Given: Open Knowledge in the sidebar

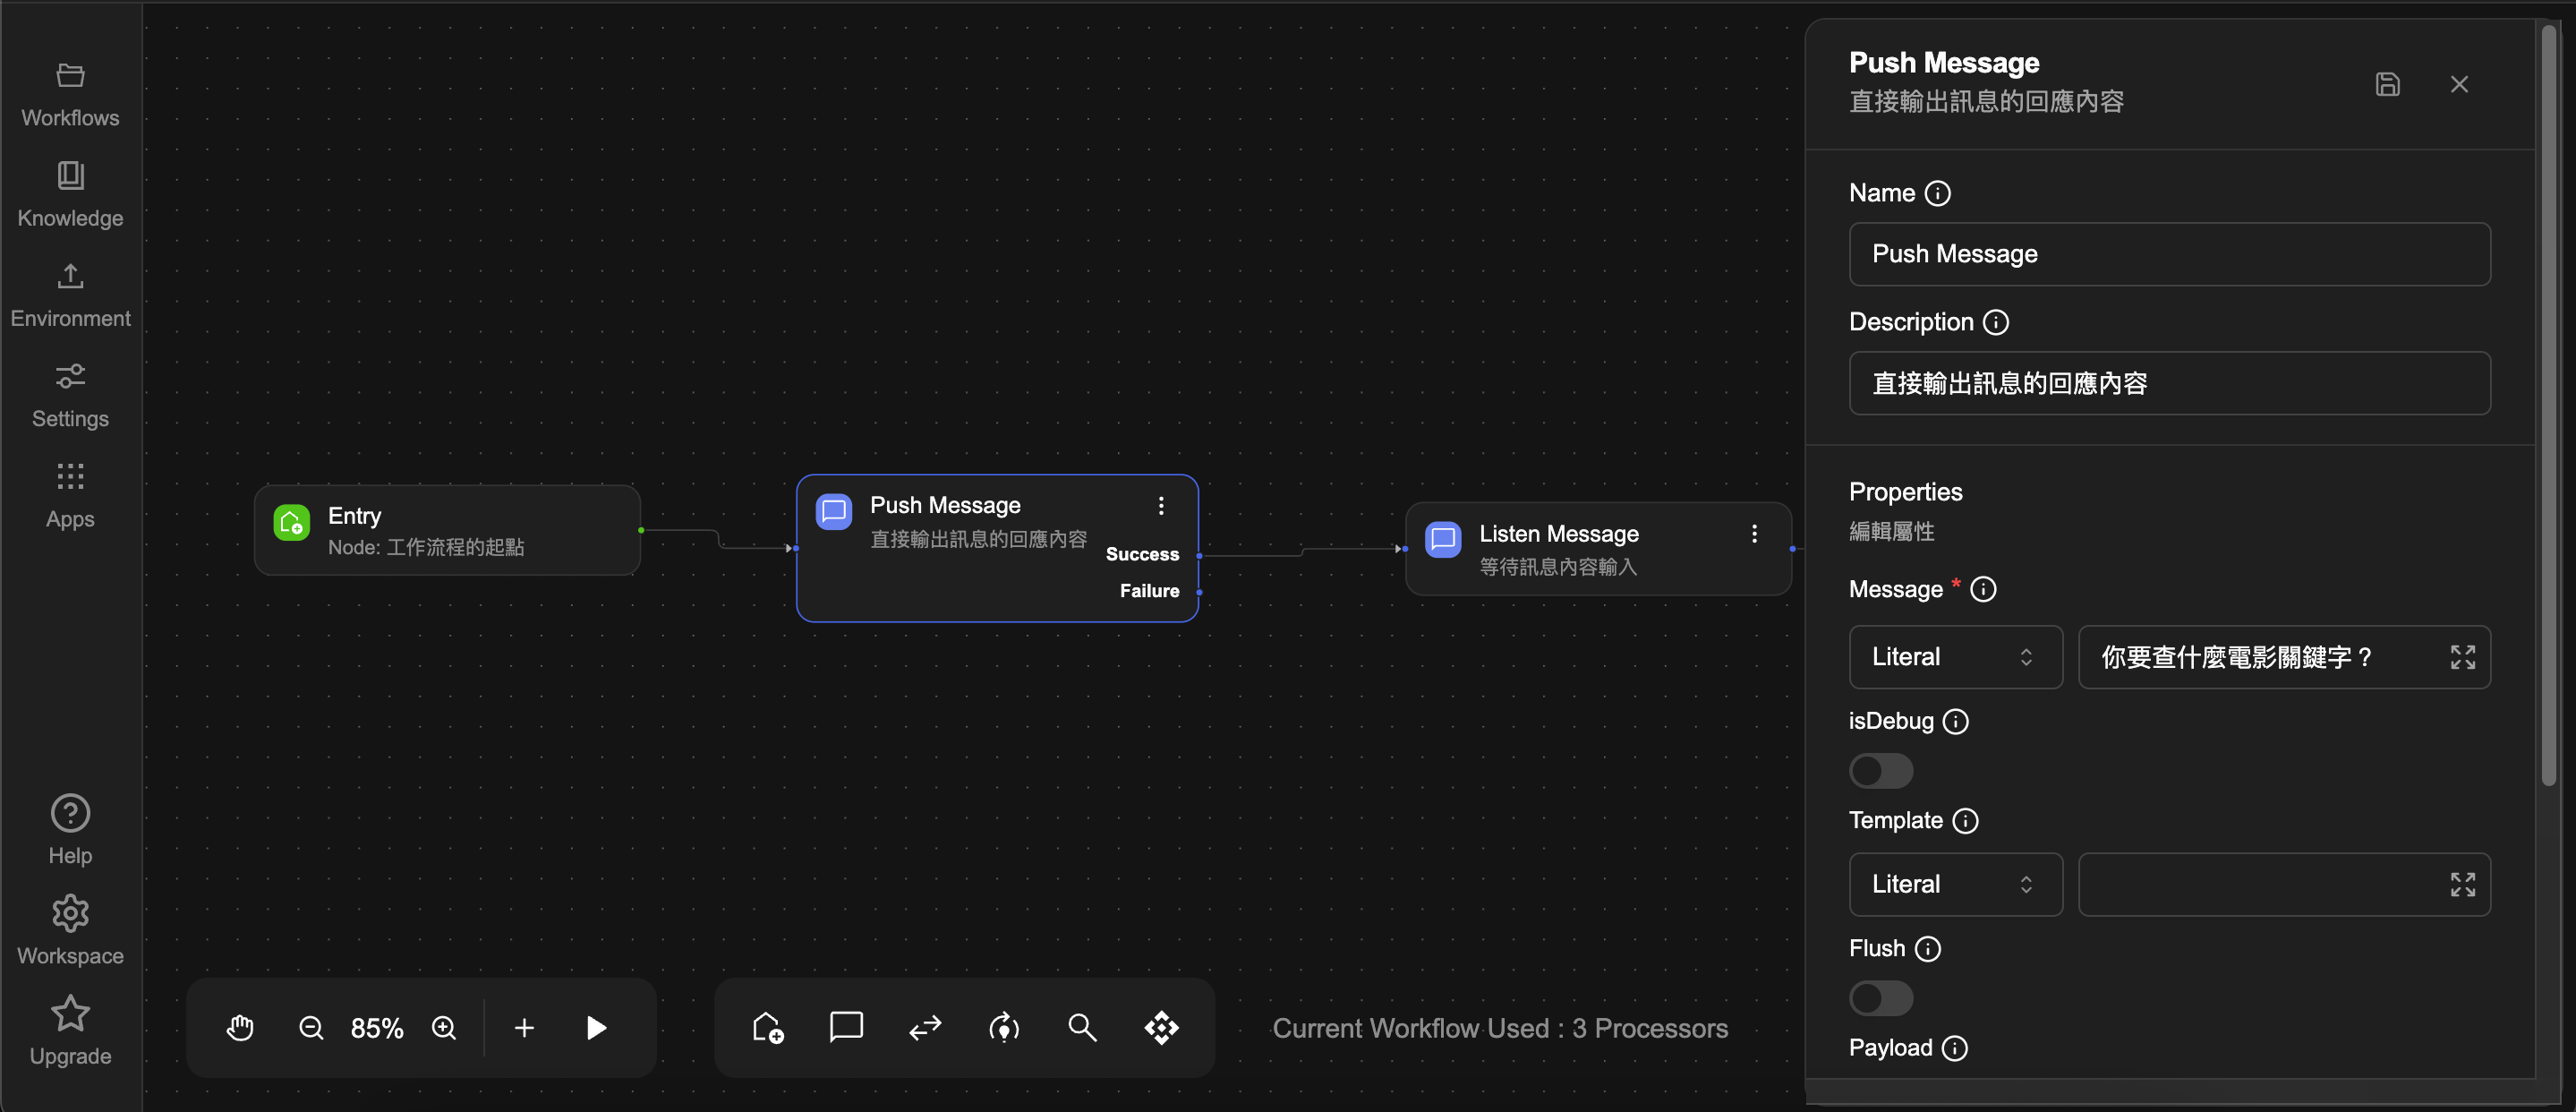Looking at the screenshot, I should [70, 194].
